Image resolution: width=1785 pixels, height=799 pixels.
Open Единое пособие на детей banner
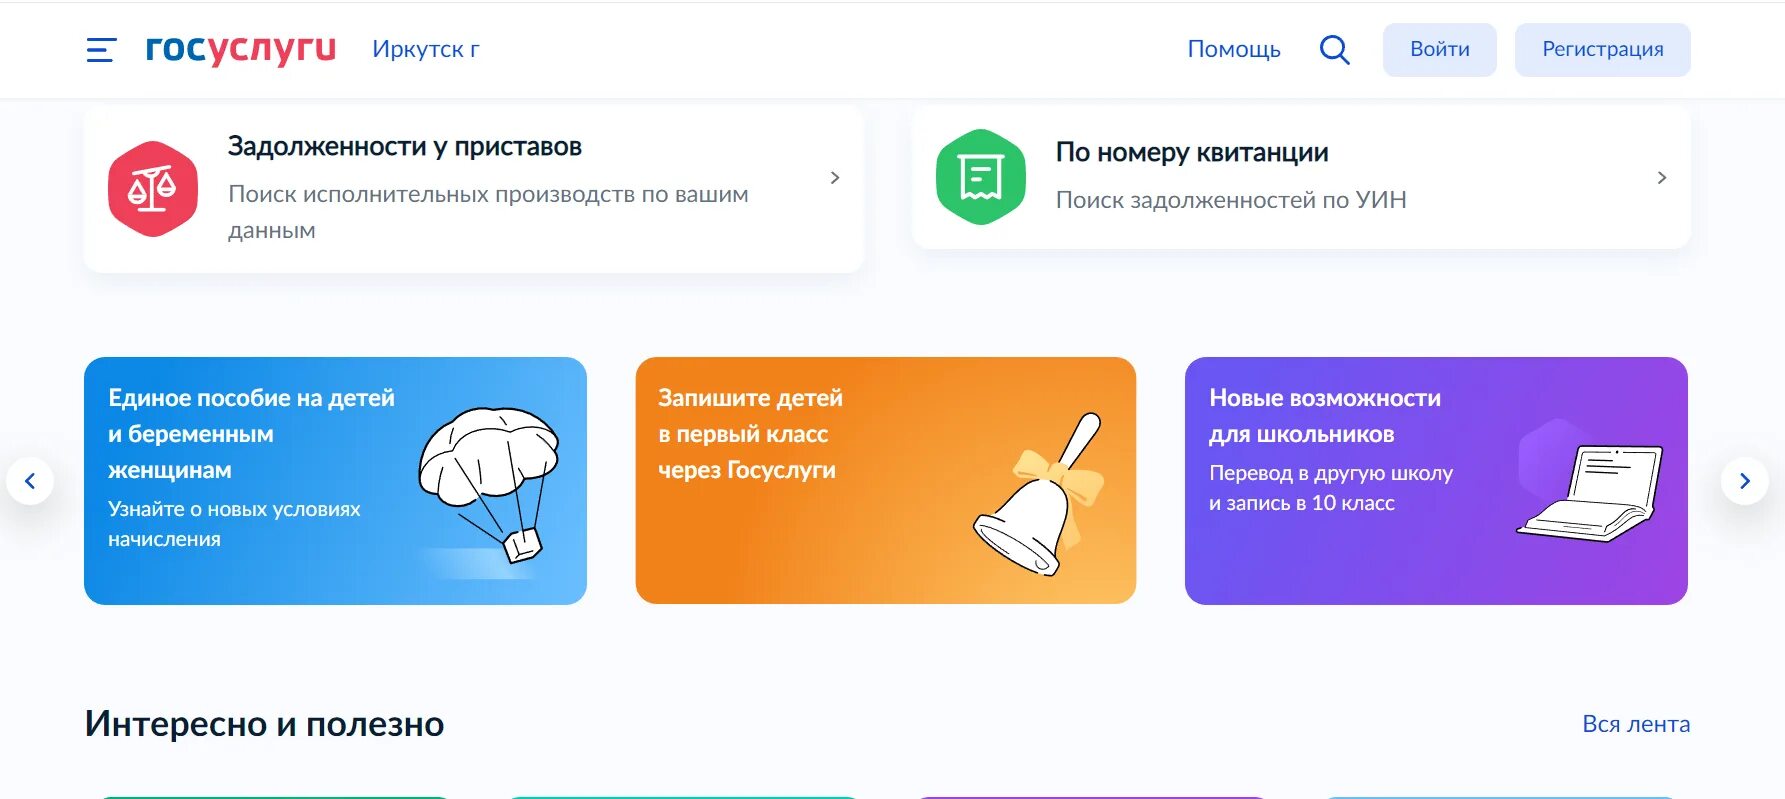[x=335, y=481]
